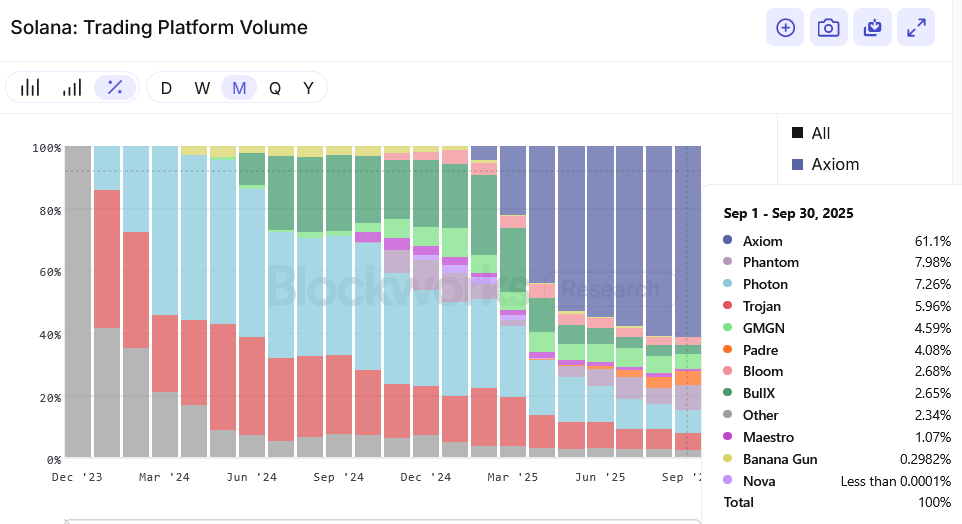Click the black All legend swatch

click(x=797, y=133)
